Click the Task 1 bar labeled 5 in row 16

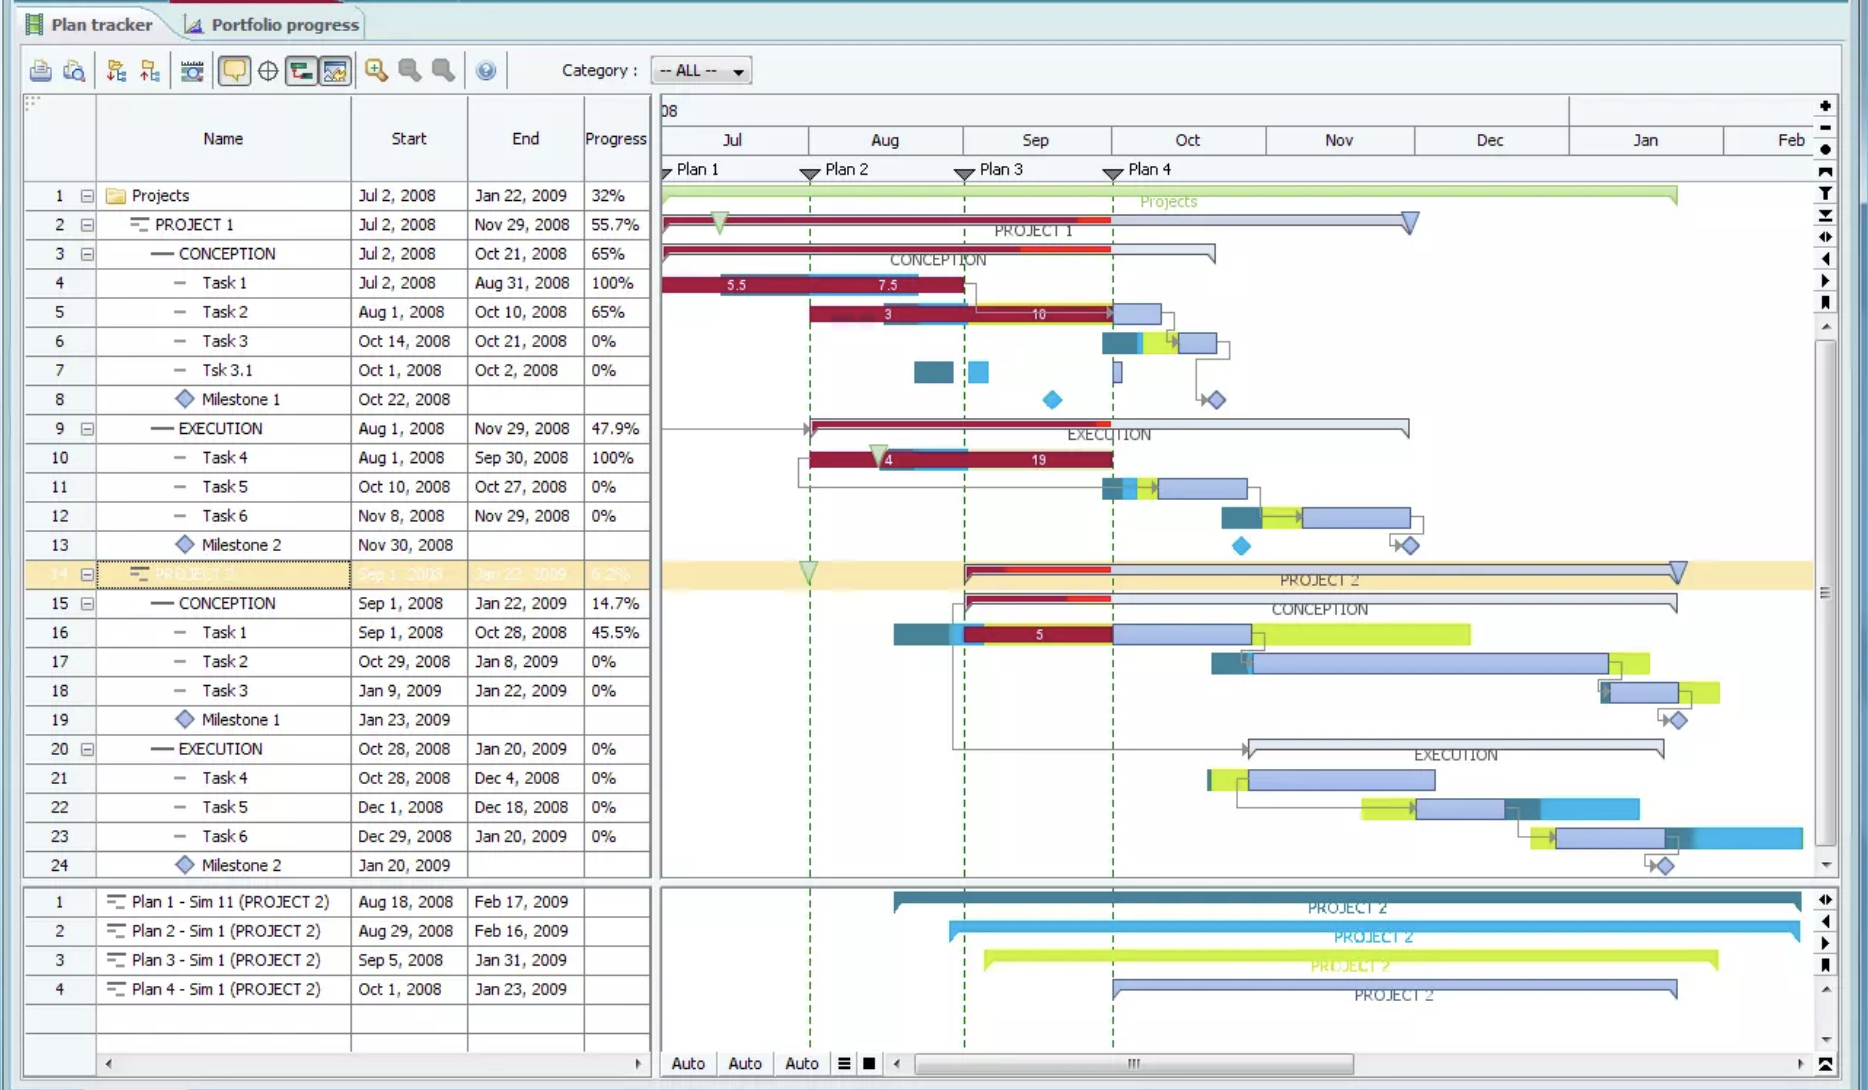(x=1039, y=635)
